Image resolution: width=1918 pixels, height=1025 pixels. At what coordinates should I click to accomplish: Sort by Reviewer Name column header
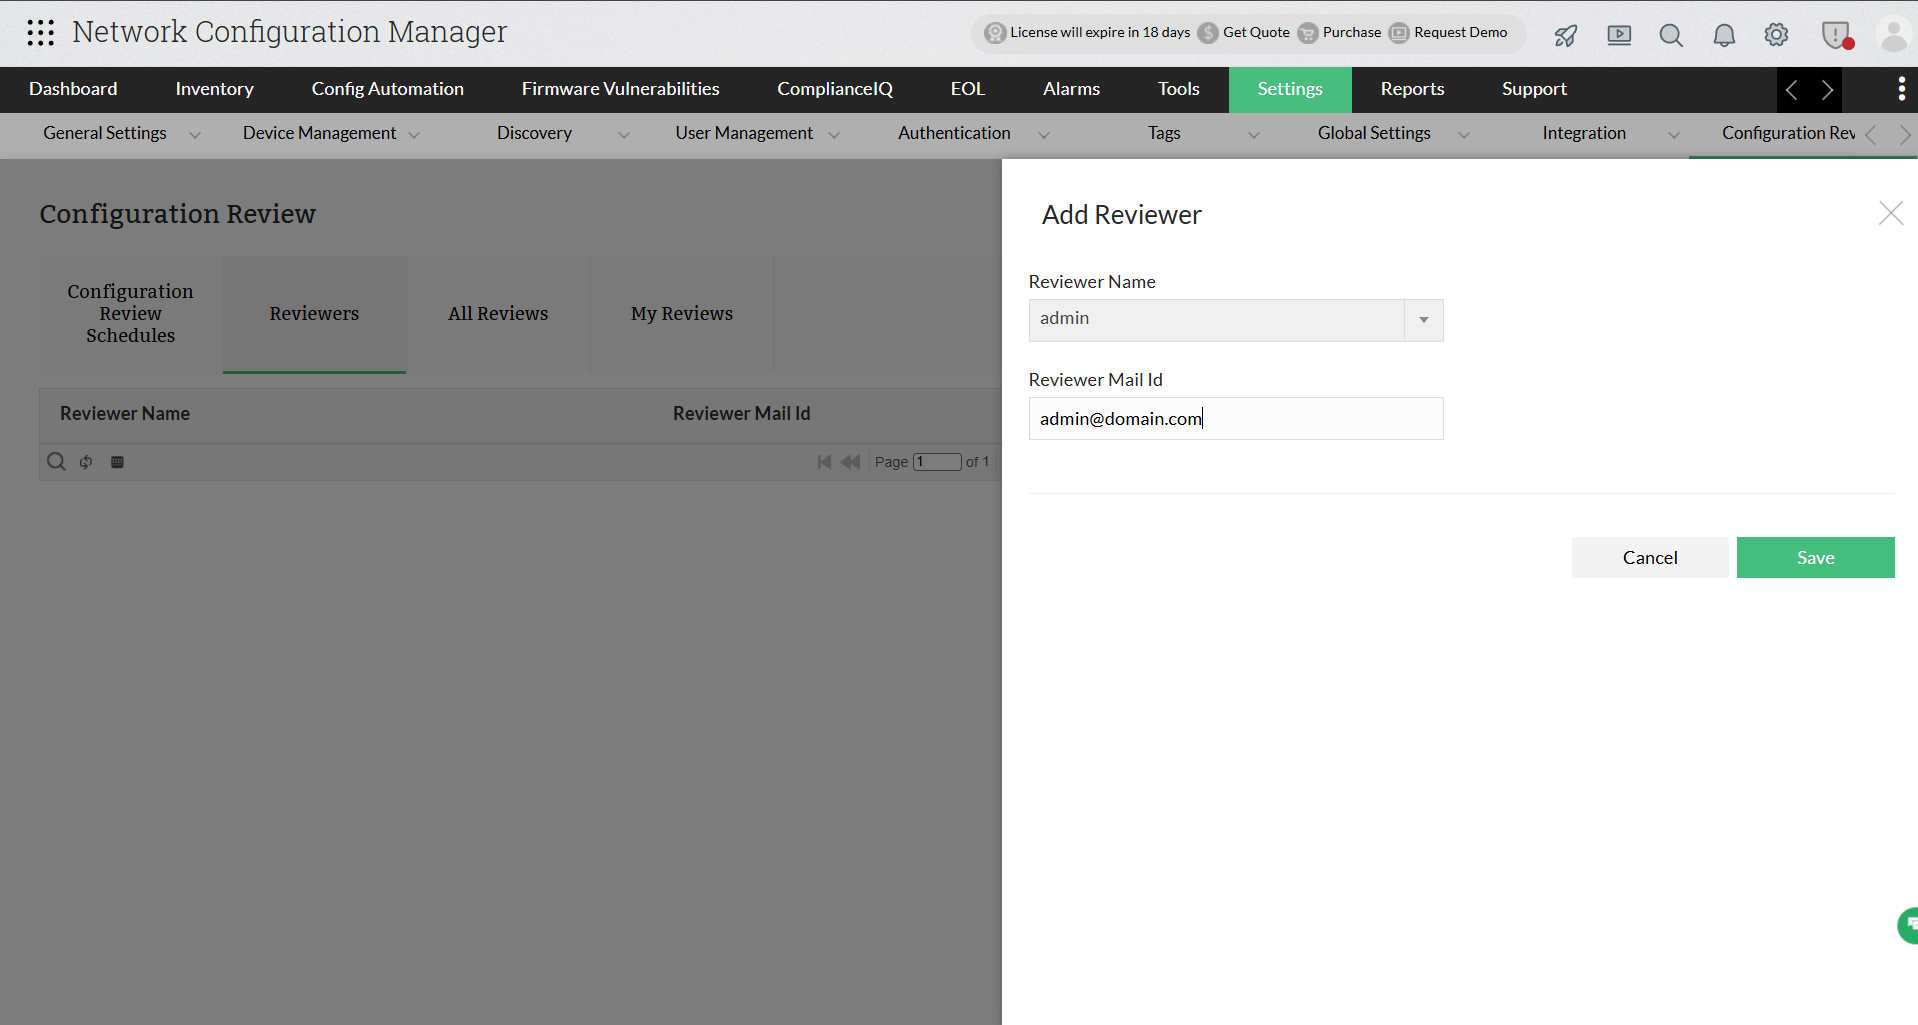125,414
